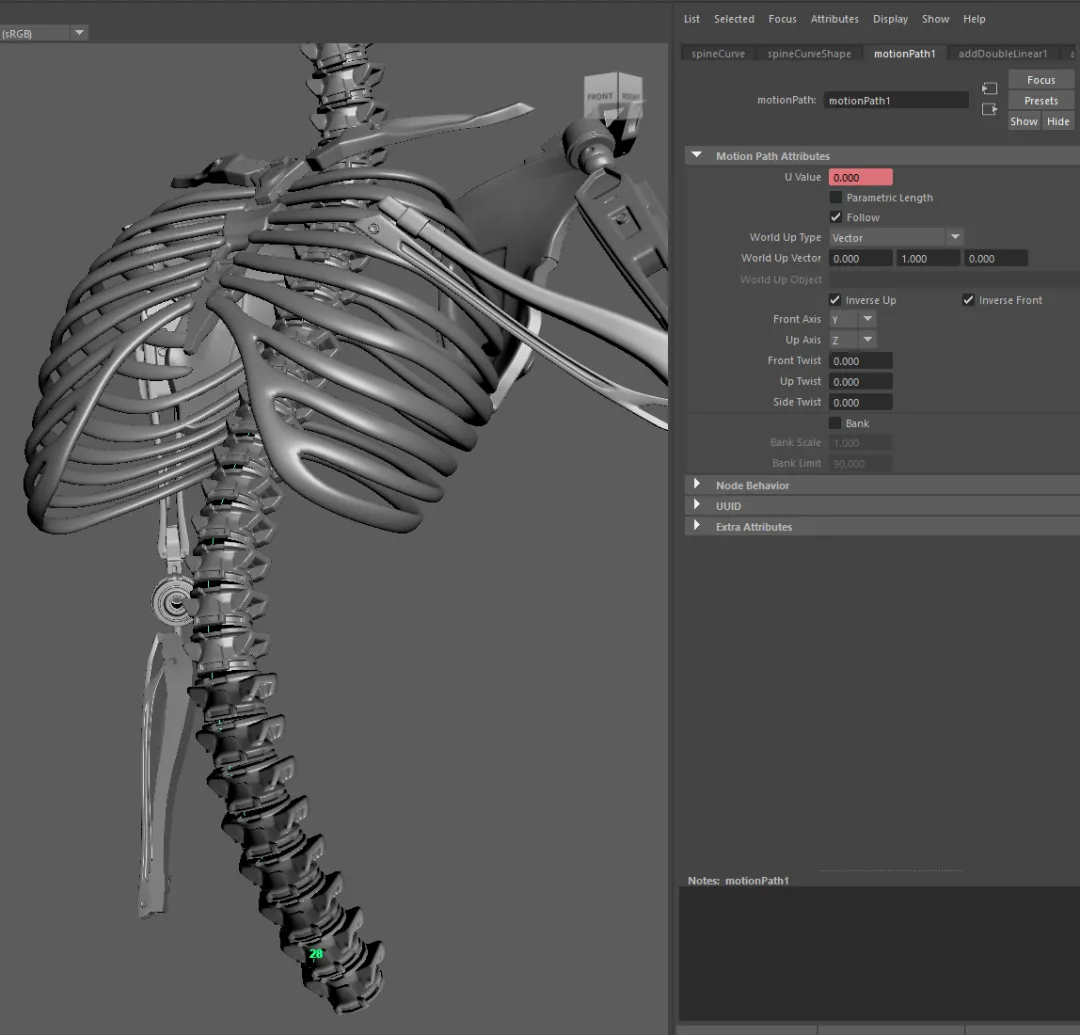Click the Side Twist field
This screenshot has width=1080, height=1035.
[x=860, y=402]
